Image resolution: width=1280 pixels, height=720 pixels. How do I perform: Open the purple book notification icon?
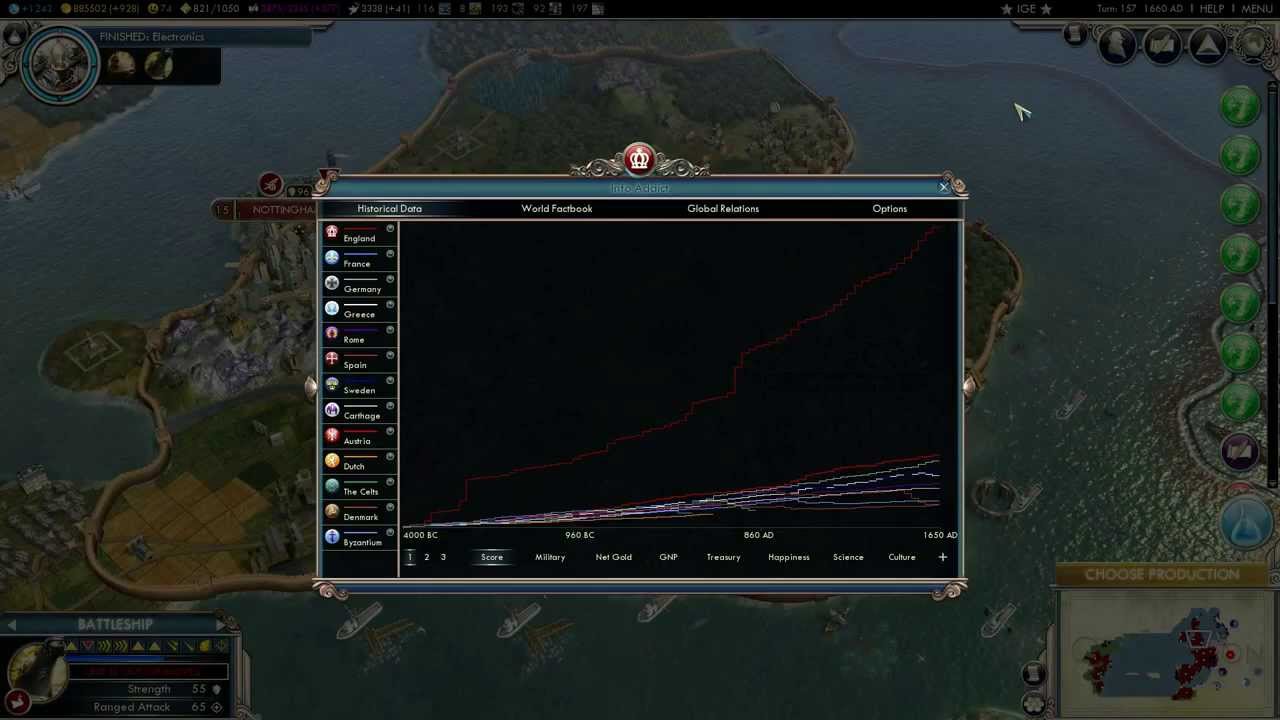(1240, 451)
